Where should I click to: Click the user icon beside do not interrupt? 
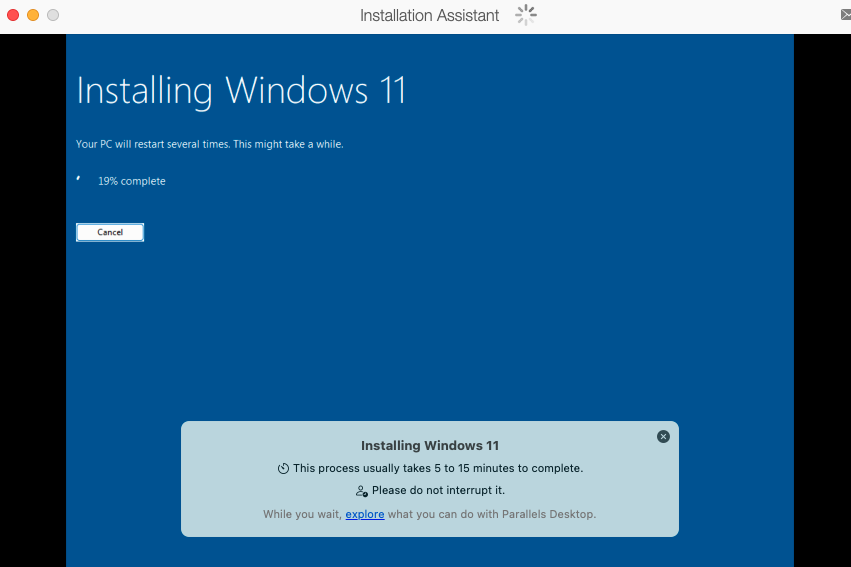[x=361, y=491]
